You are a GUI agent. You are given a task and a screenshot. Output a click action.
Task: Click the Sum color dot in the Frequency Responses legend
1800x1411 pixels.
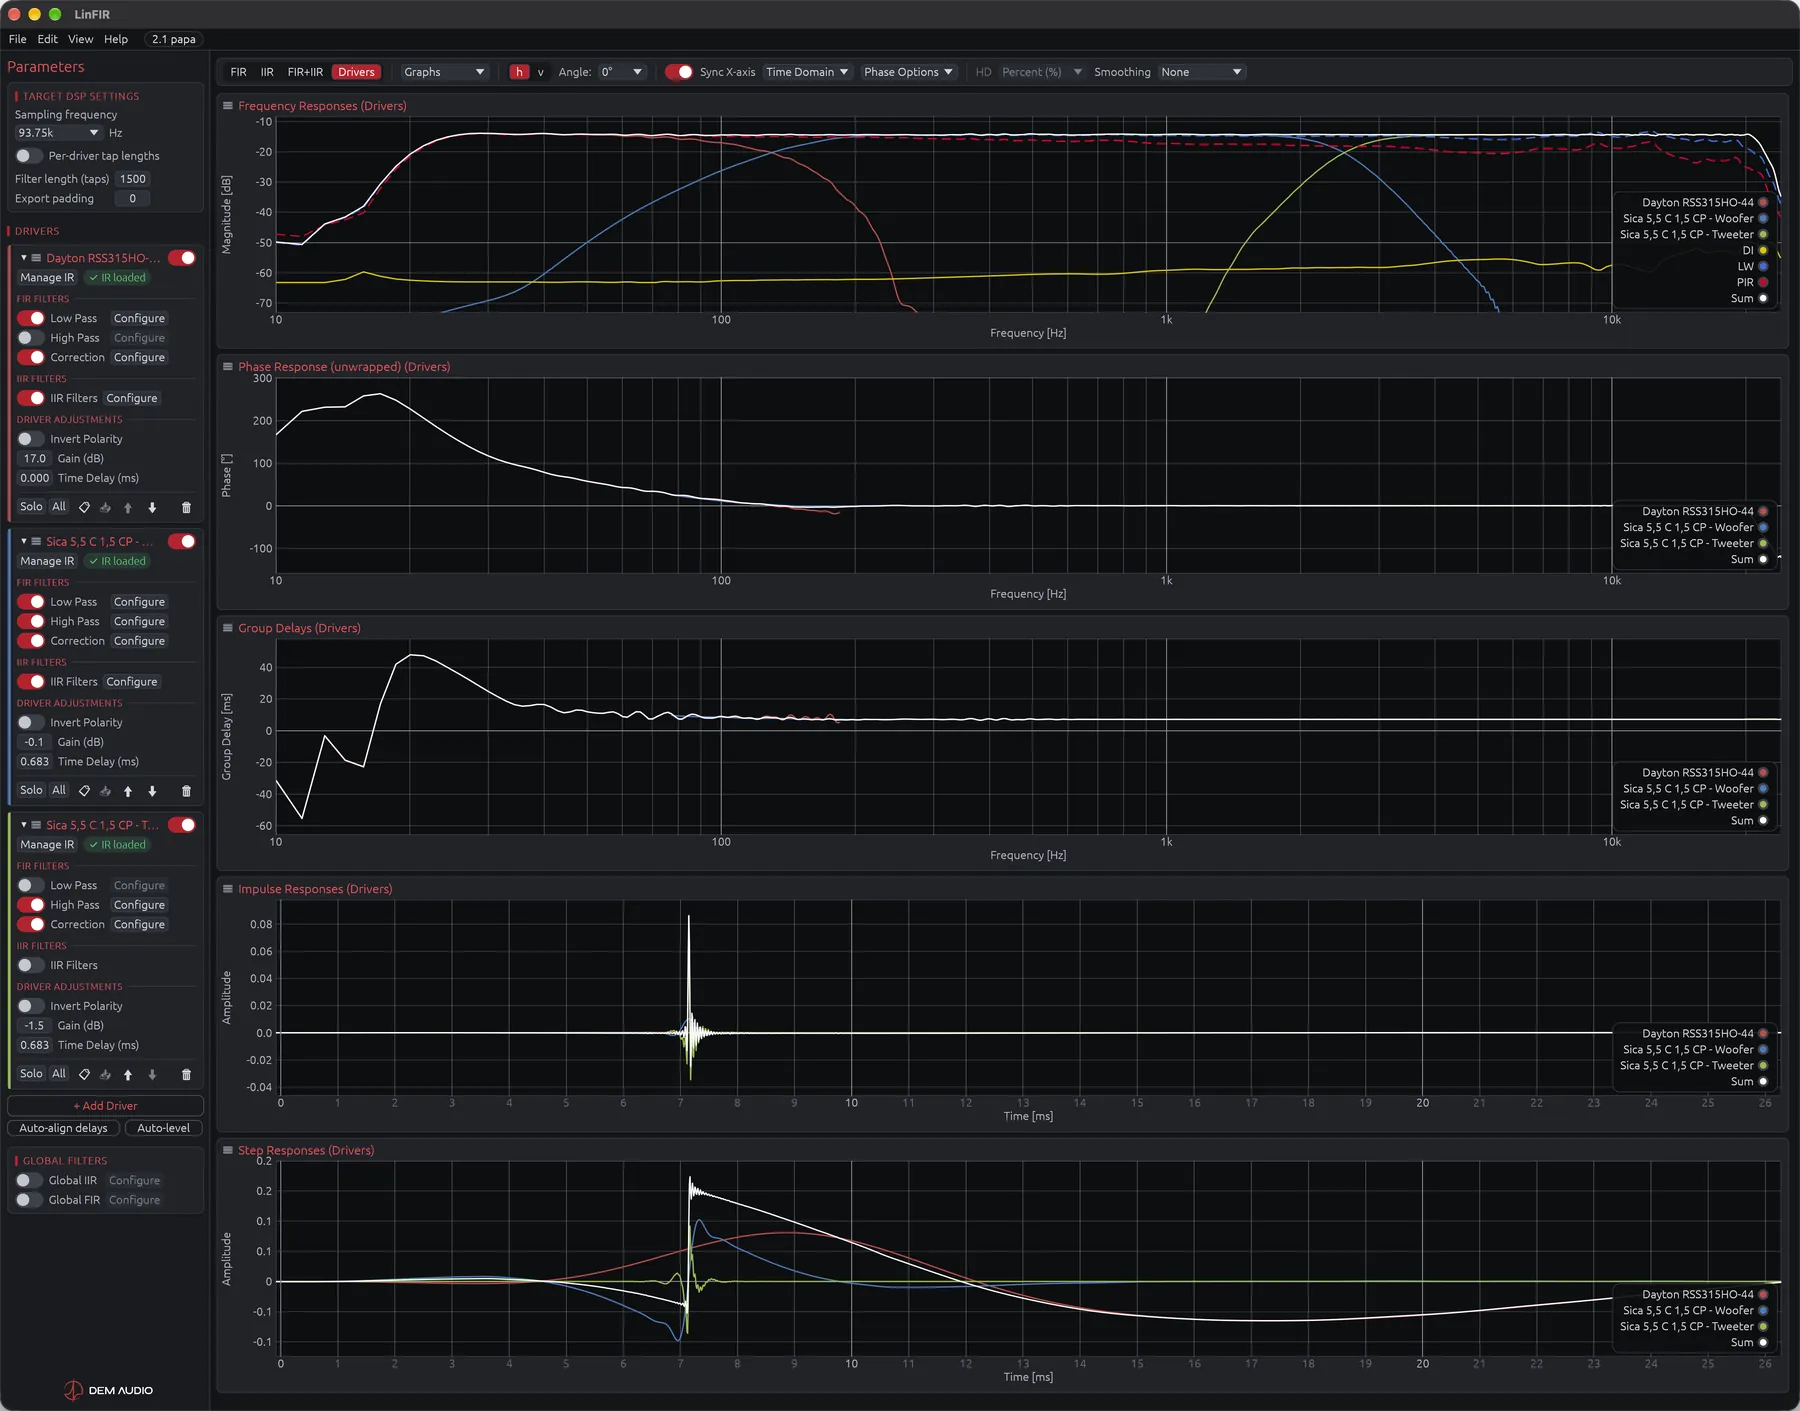1763,298
